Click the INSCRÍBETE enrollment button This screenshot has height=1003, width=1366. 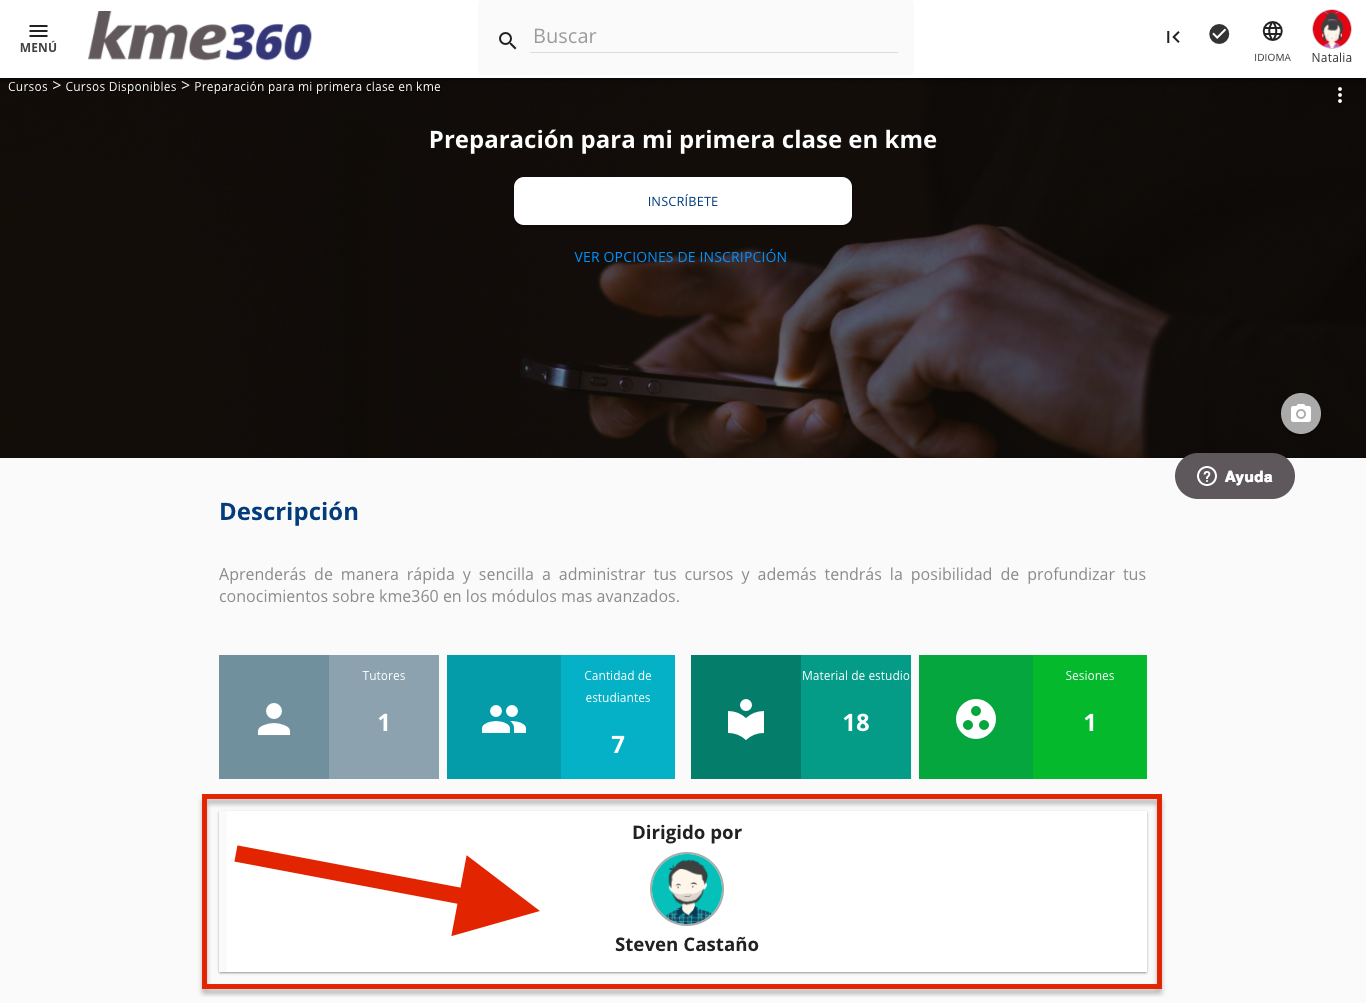click(683, 201)
